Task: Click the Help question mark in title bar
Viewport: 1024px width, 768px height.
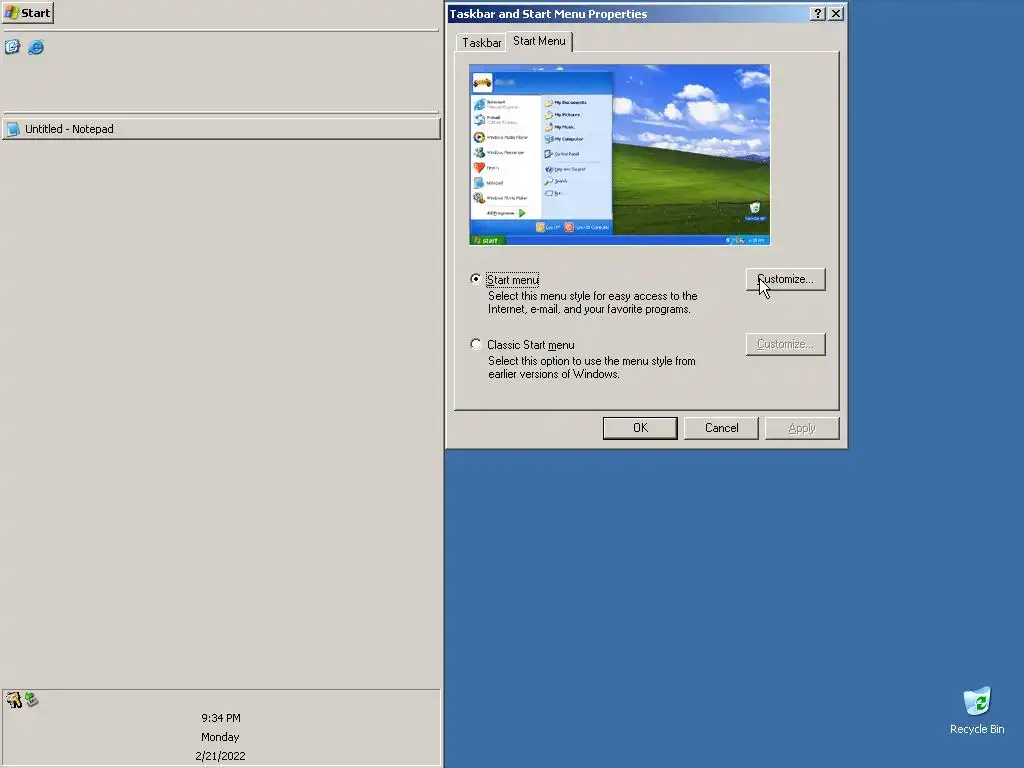Action: (818, 14)
